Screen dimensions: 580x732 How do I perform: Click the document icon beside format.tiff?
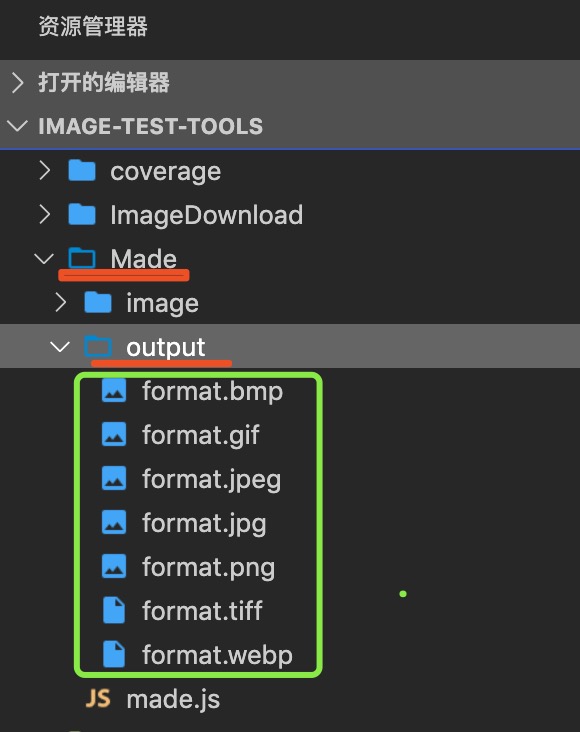114,610
